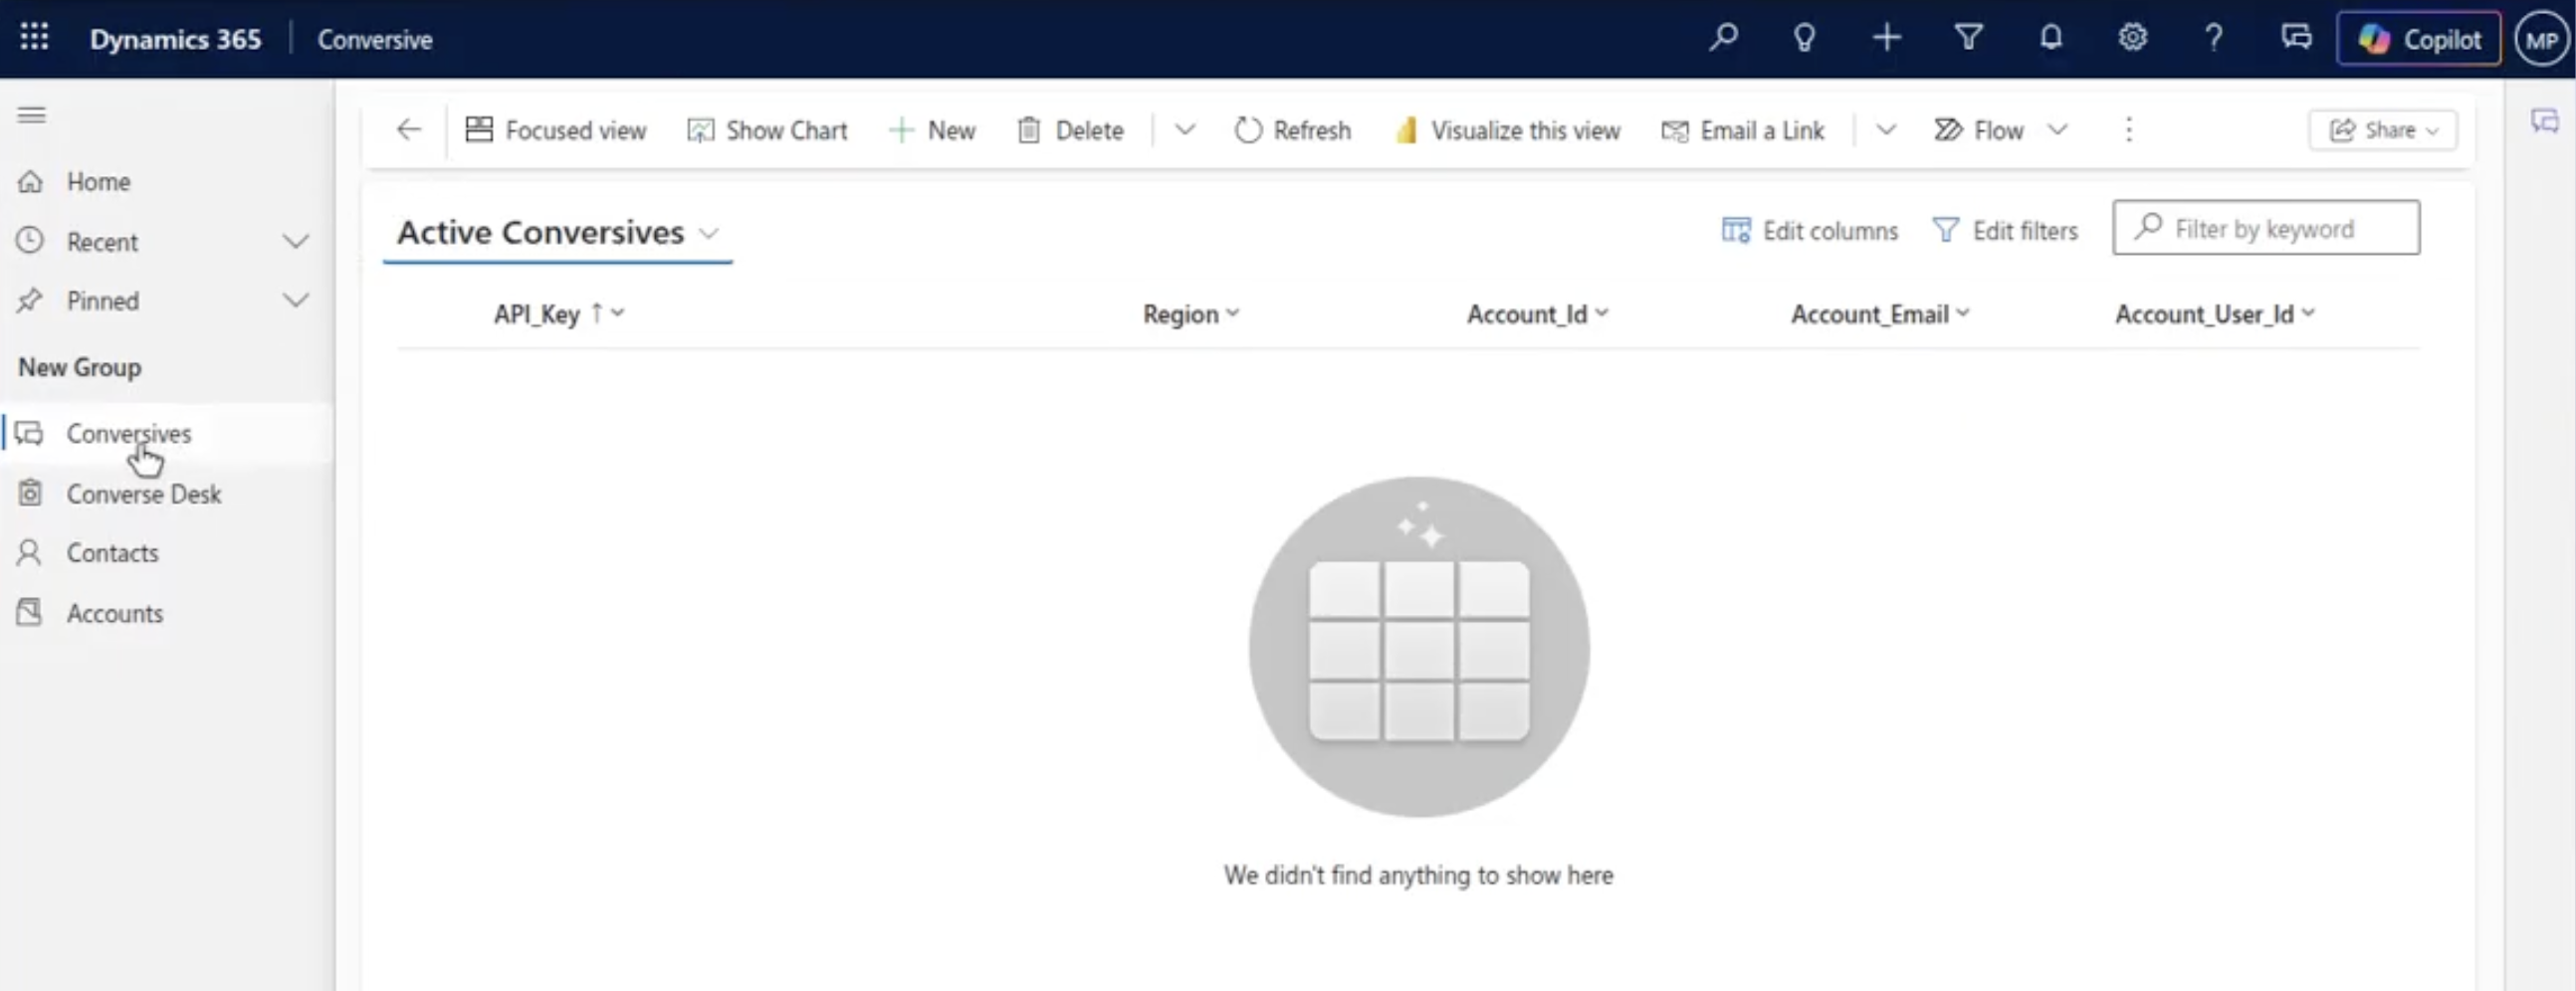Collapse the site map hamburger menu

tap(32, 115)
